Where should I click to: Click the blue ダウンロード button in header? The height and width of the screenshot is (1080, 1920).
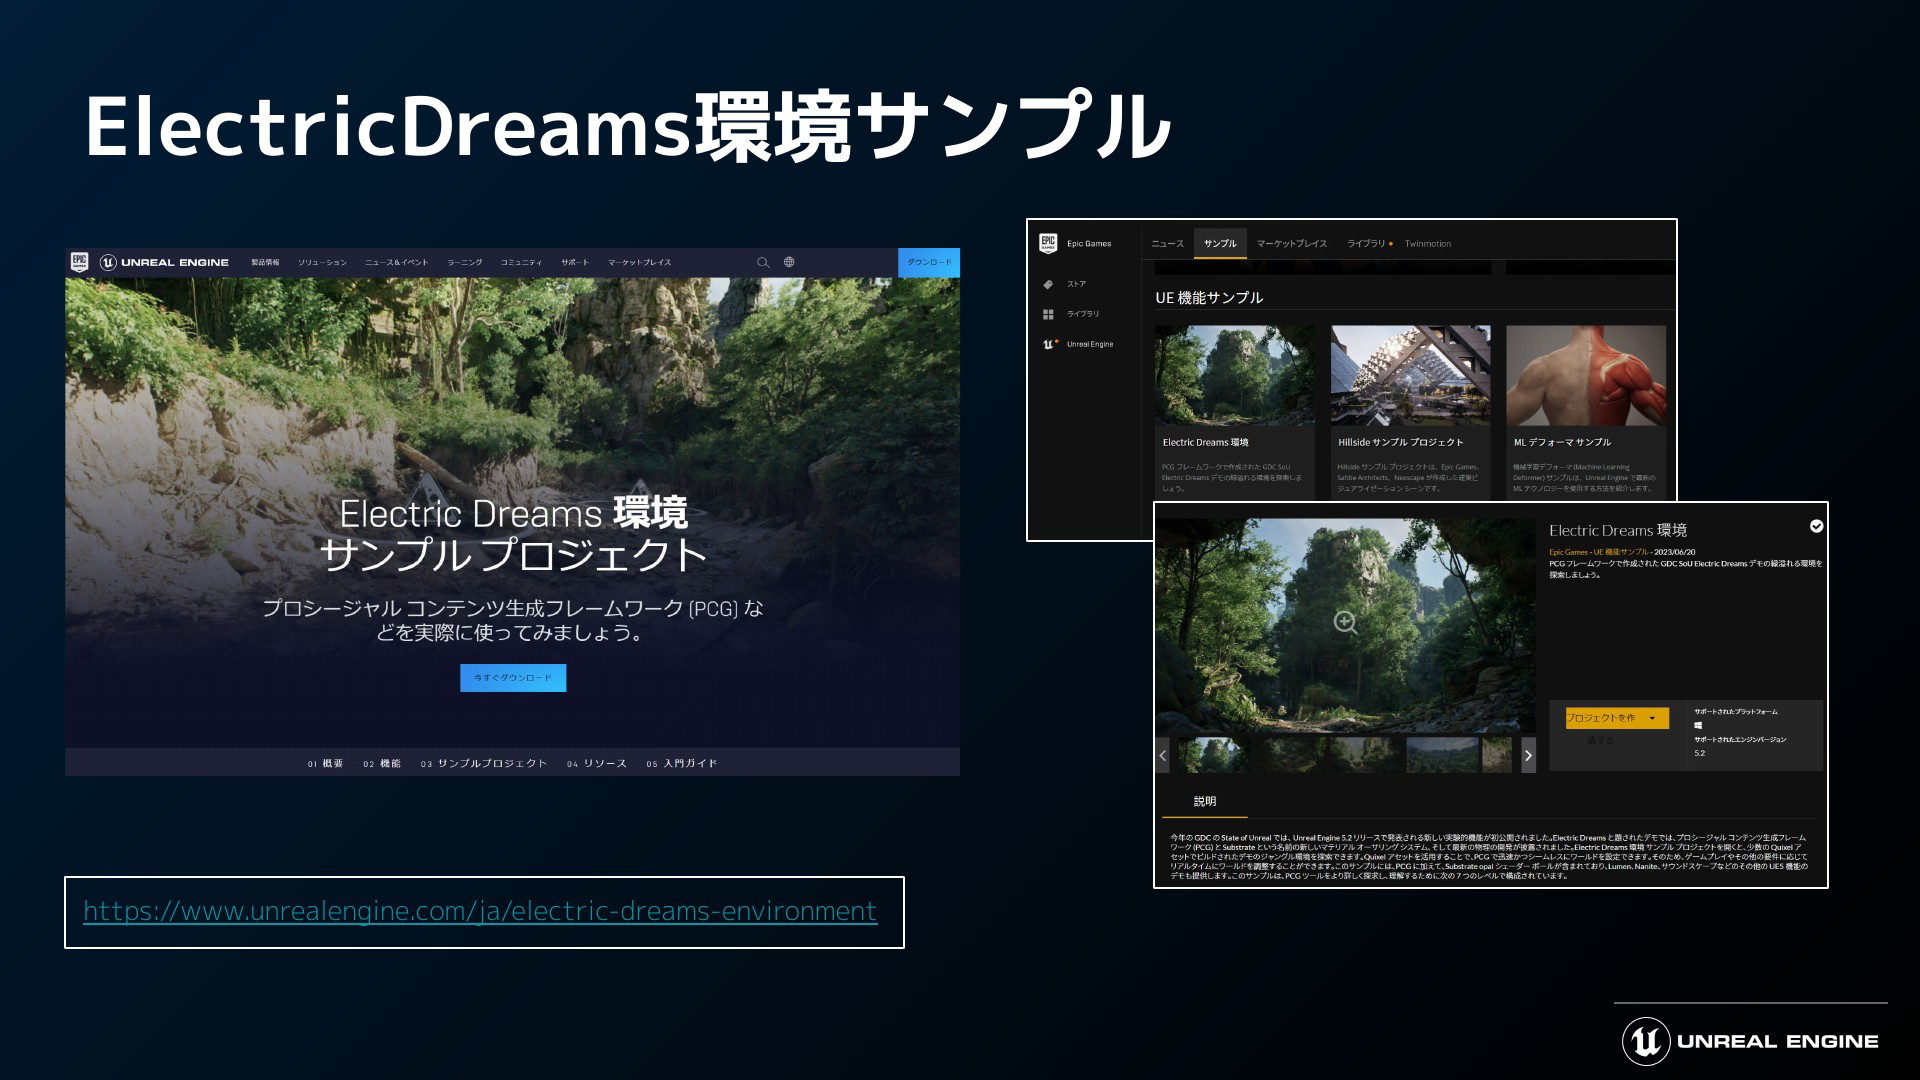pyautogui.click(x=929, y=262)
